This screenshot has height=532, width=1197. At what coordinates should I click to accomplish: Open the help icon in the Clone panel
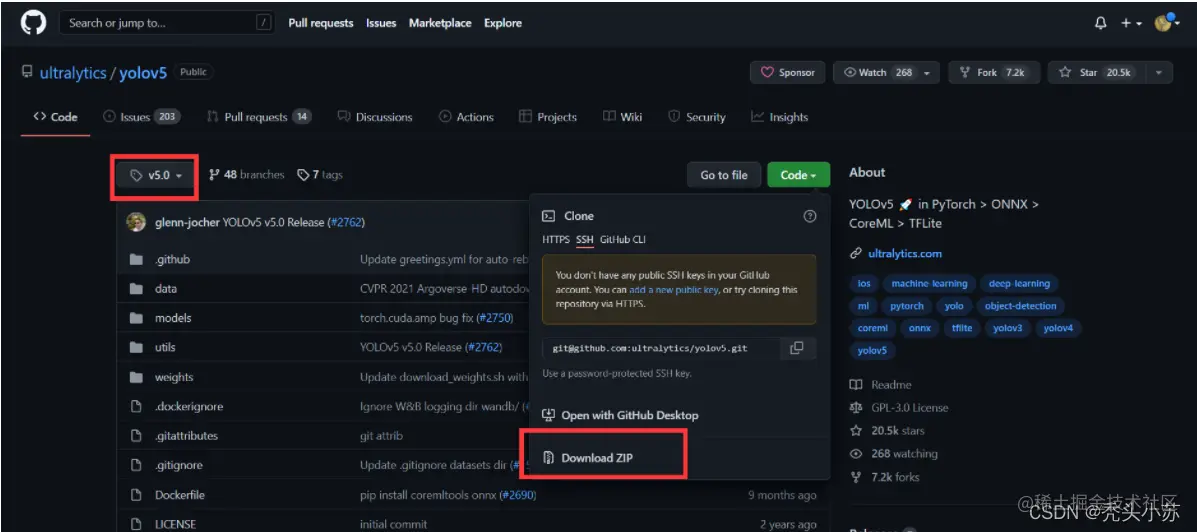(x=810, y=216)
